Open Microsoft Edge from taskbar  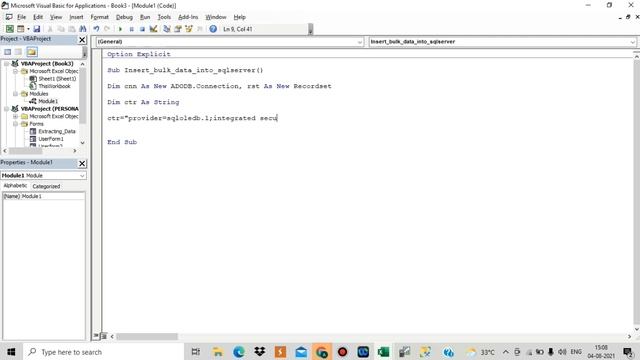click(239, 352)
